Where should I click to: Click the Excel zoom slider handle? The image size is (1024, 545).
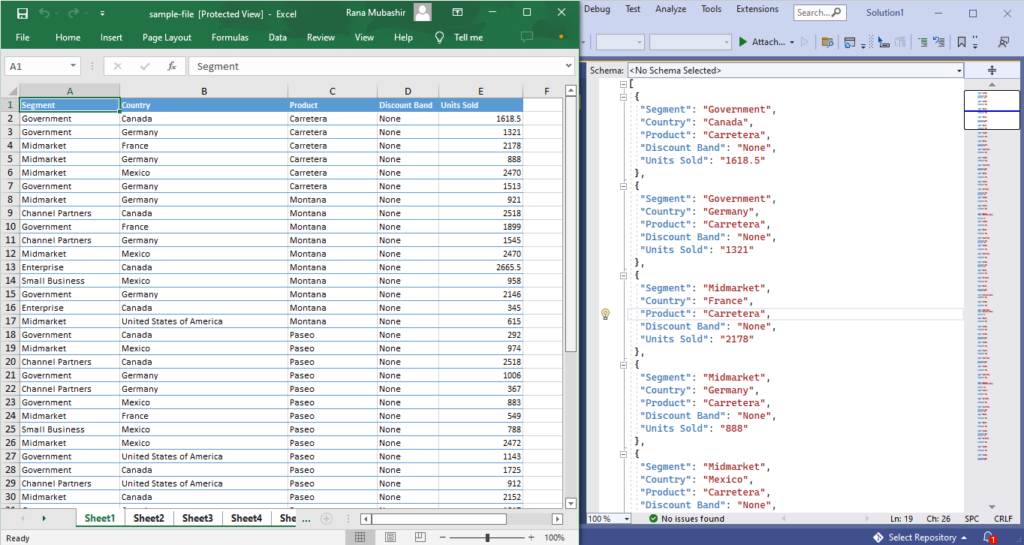pyautogui.click(x=487, y=537)
